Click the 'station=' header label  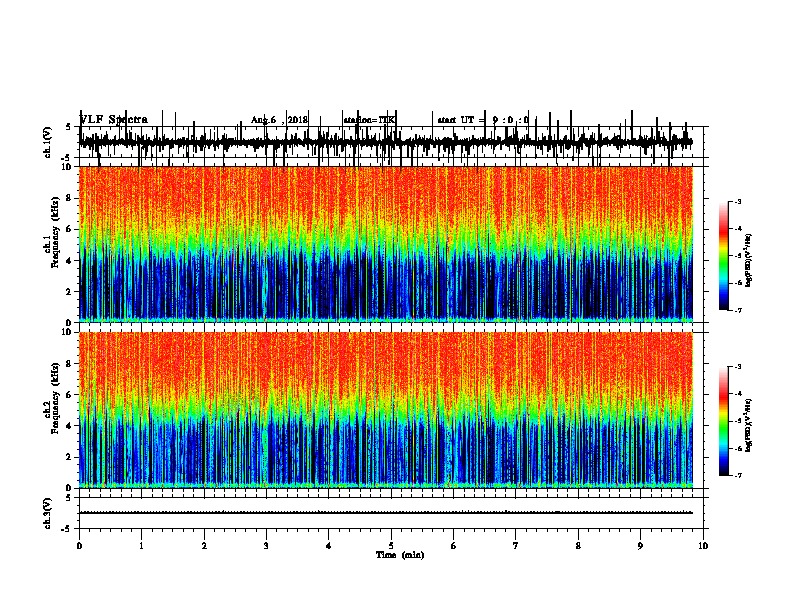369,120
